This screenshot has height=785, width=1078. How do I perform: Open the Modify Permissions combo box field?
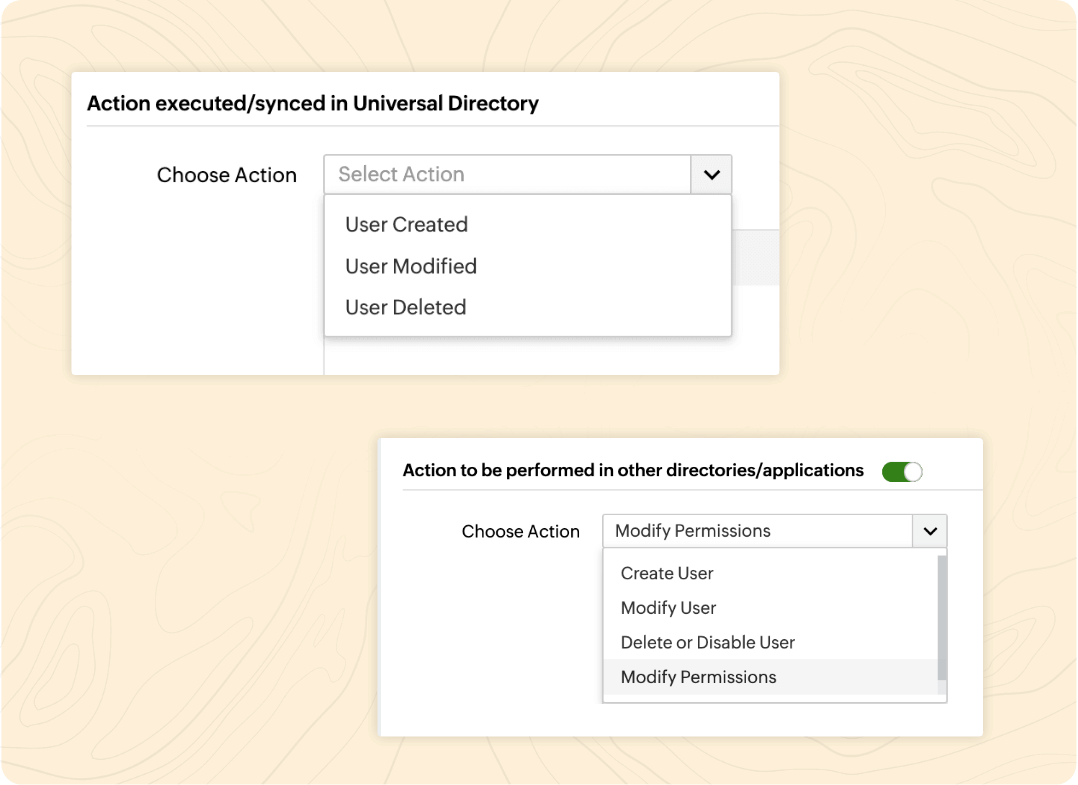(x=757, y=531)
